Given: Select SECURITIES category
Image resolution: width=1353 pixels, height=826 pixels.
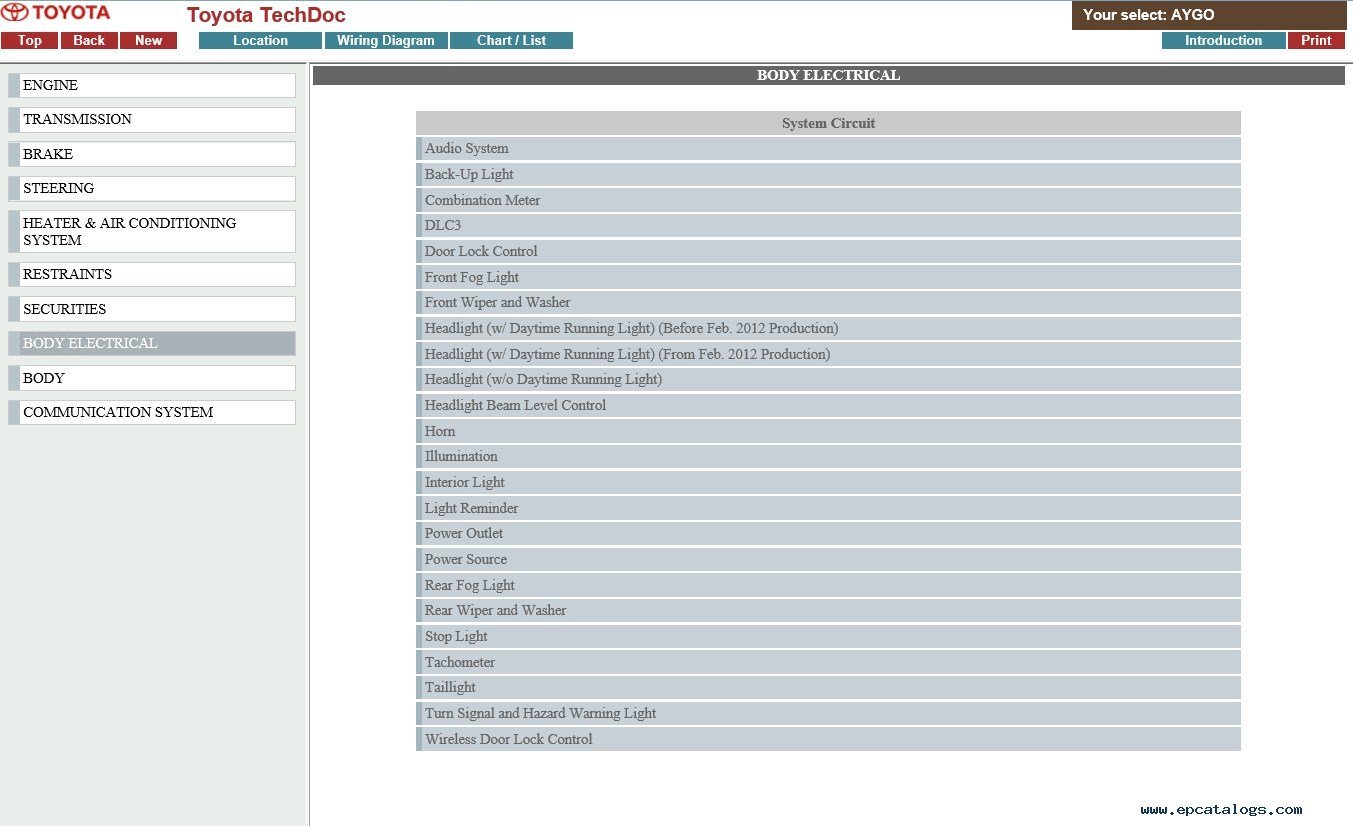Looking at the screenshot, I should (x=152, y=309).
